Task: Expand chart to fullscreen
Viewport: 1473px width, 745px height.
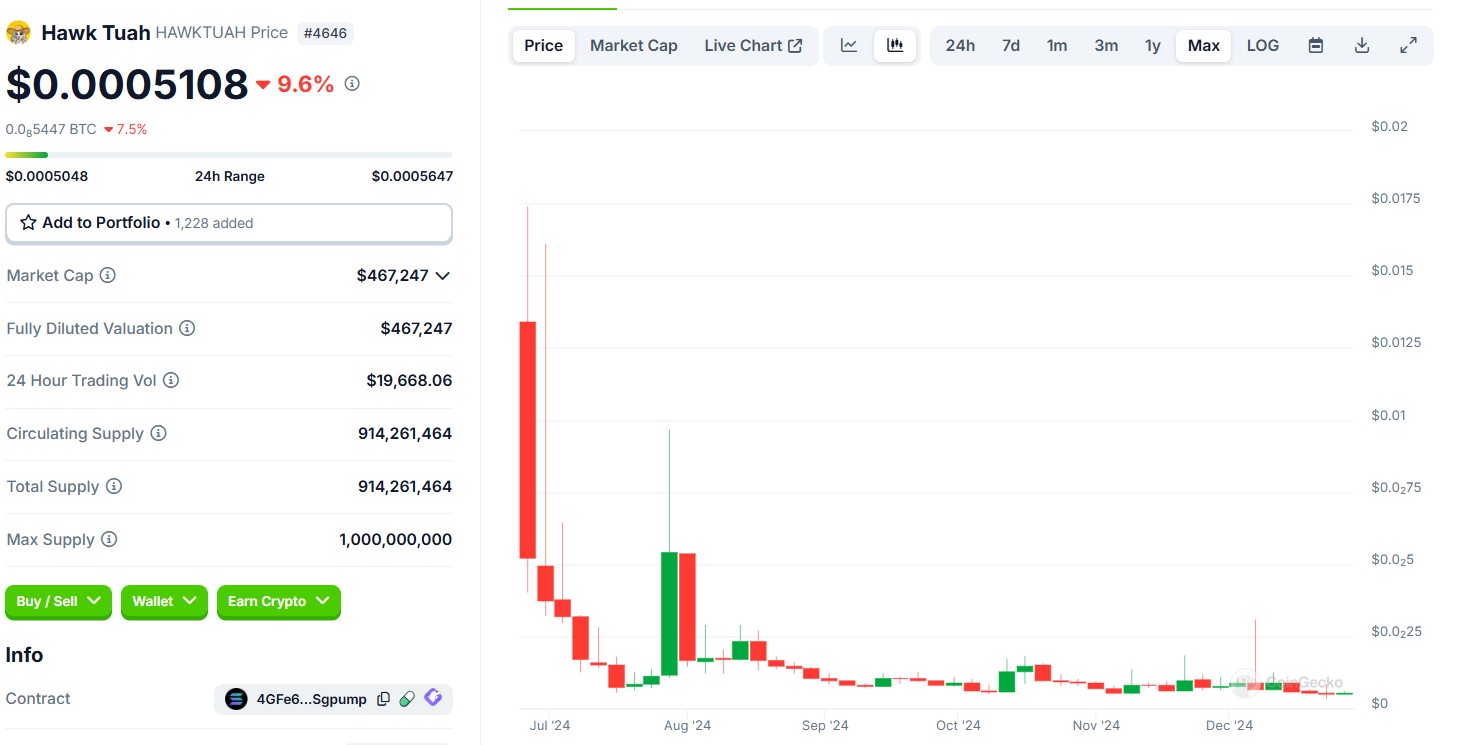Action: click(x=1408, y=45)
